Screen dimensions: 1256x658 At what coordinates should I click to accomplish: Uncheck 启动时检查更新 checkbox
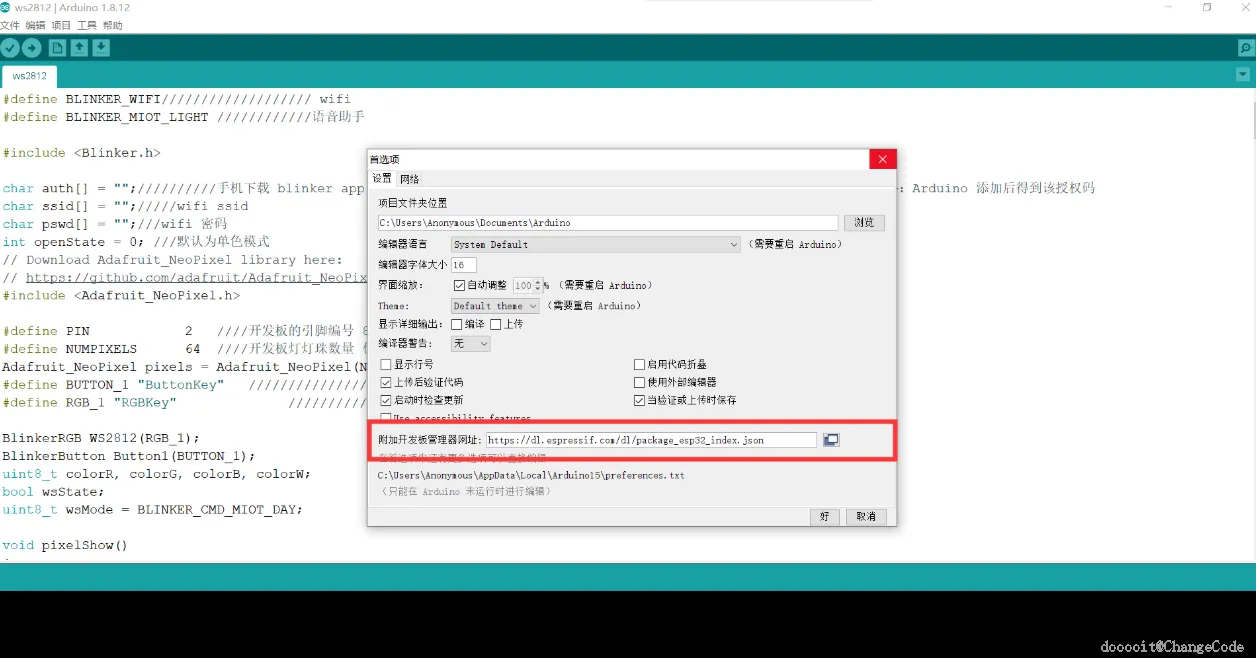point(386,400)
